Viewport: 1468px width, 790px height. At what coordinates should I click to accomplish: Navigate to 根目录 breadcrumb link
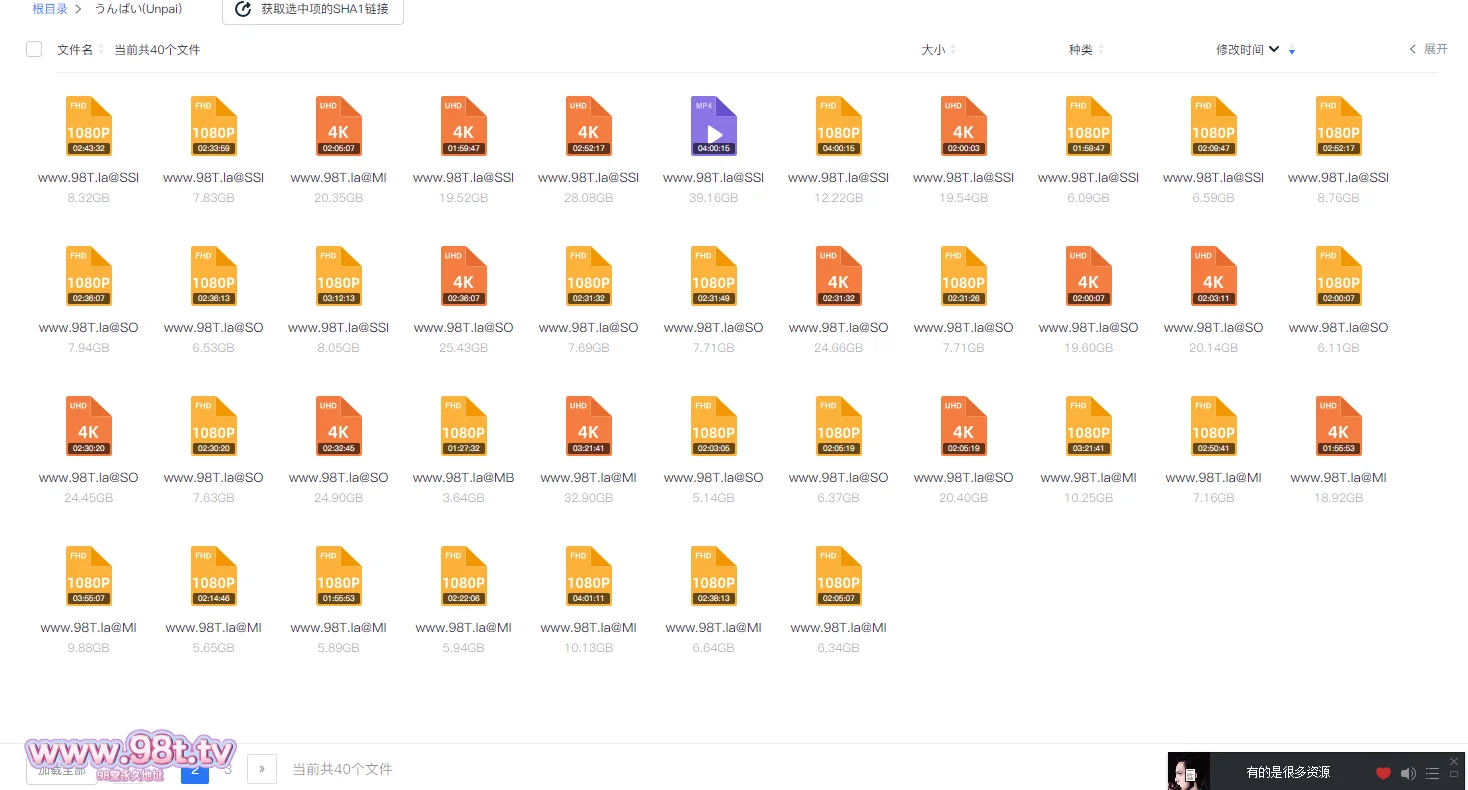point(50,9)
